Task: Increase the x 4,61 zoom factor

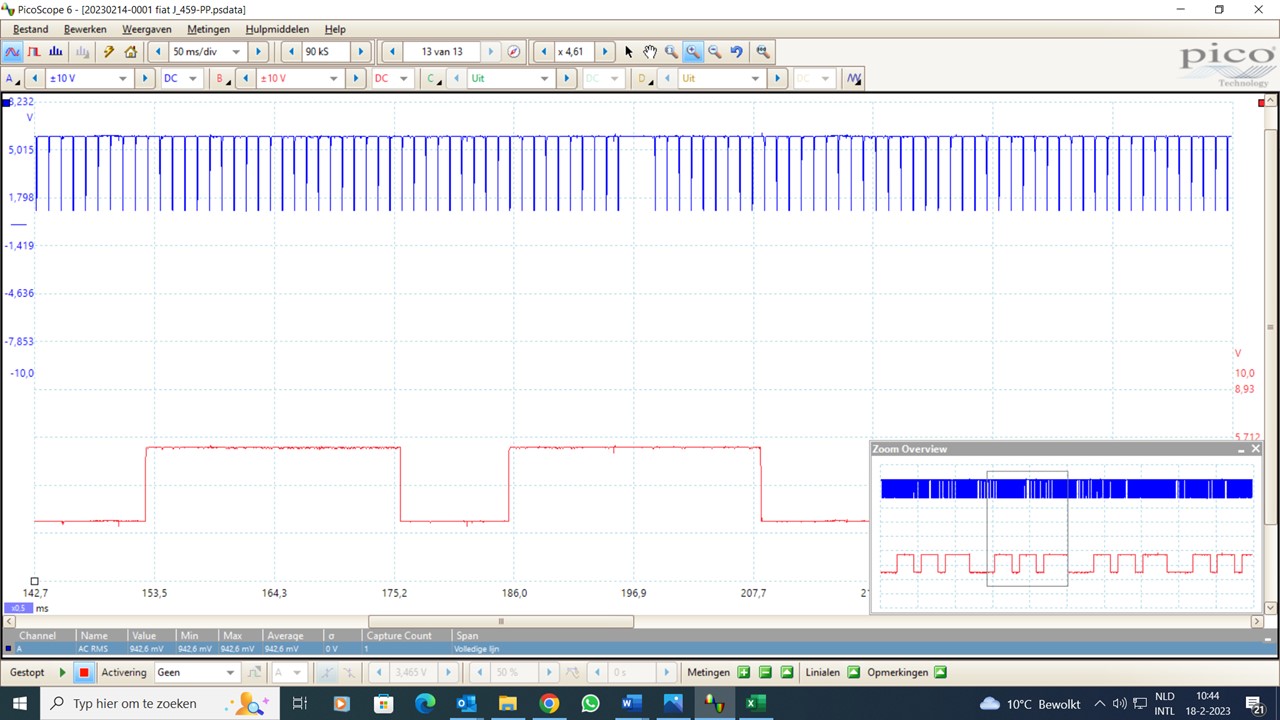Action: pos(604,52)
